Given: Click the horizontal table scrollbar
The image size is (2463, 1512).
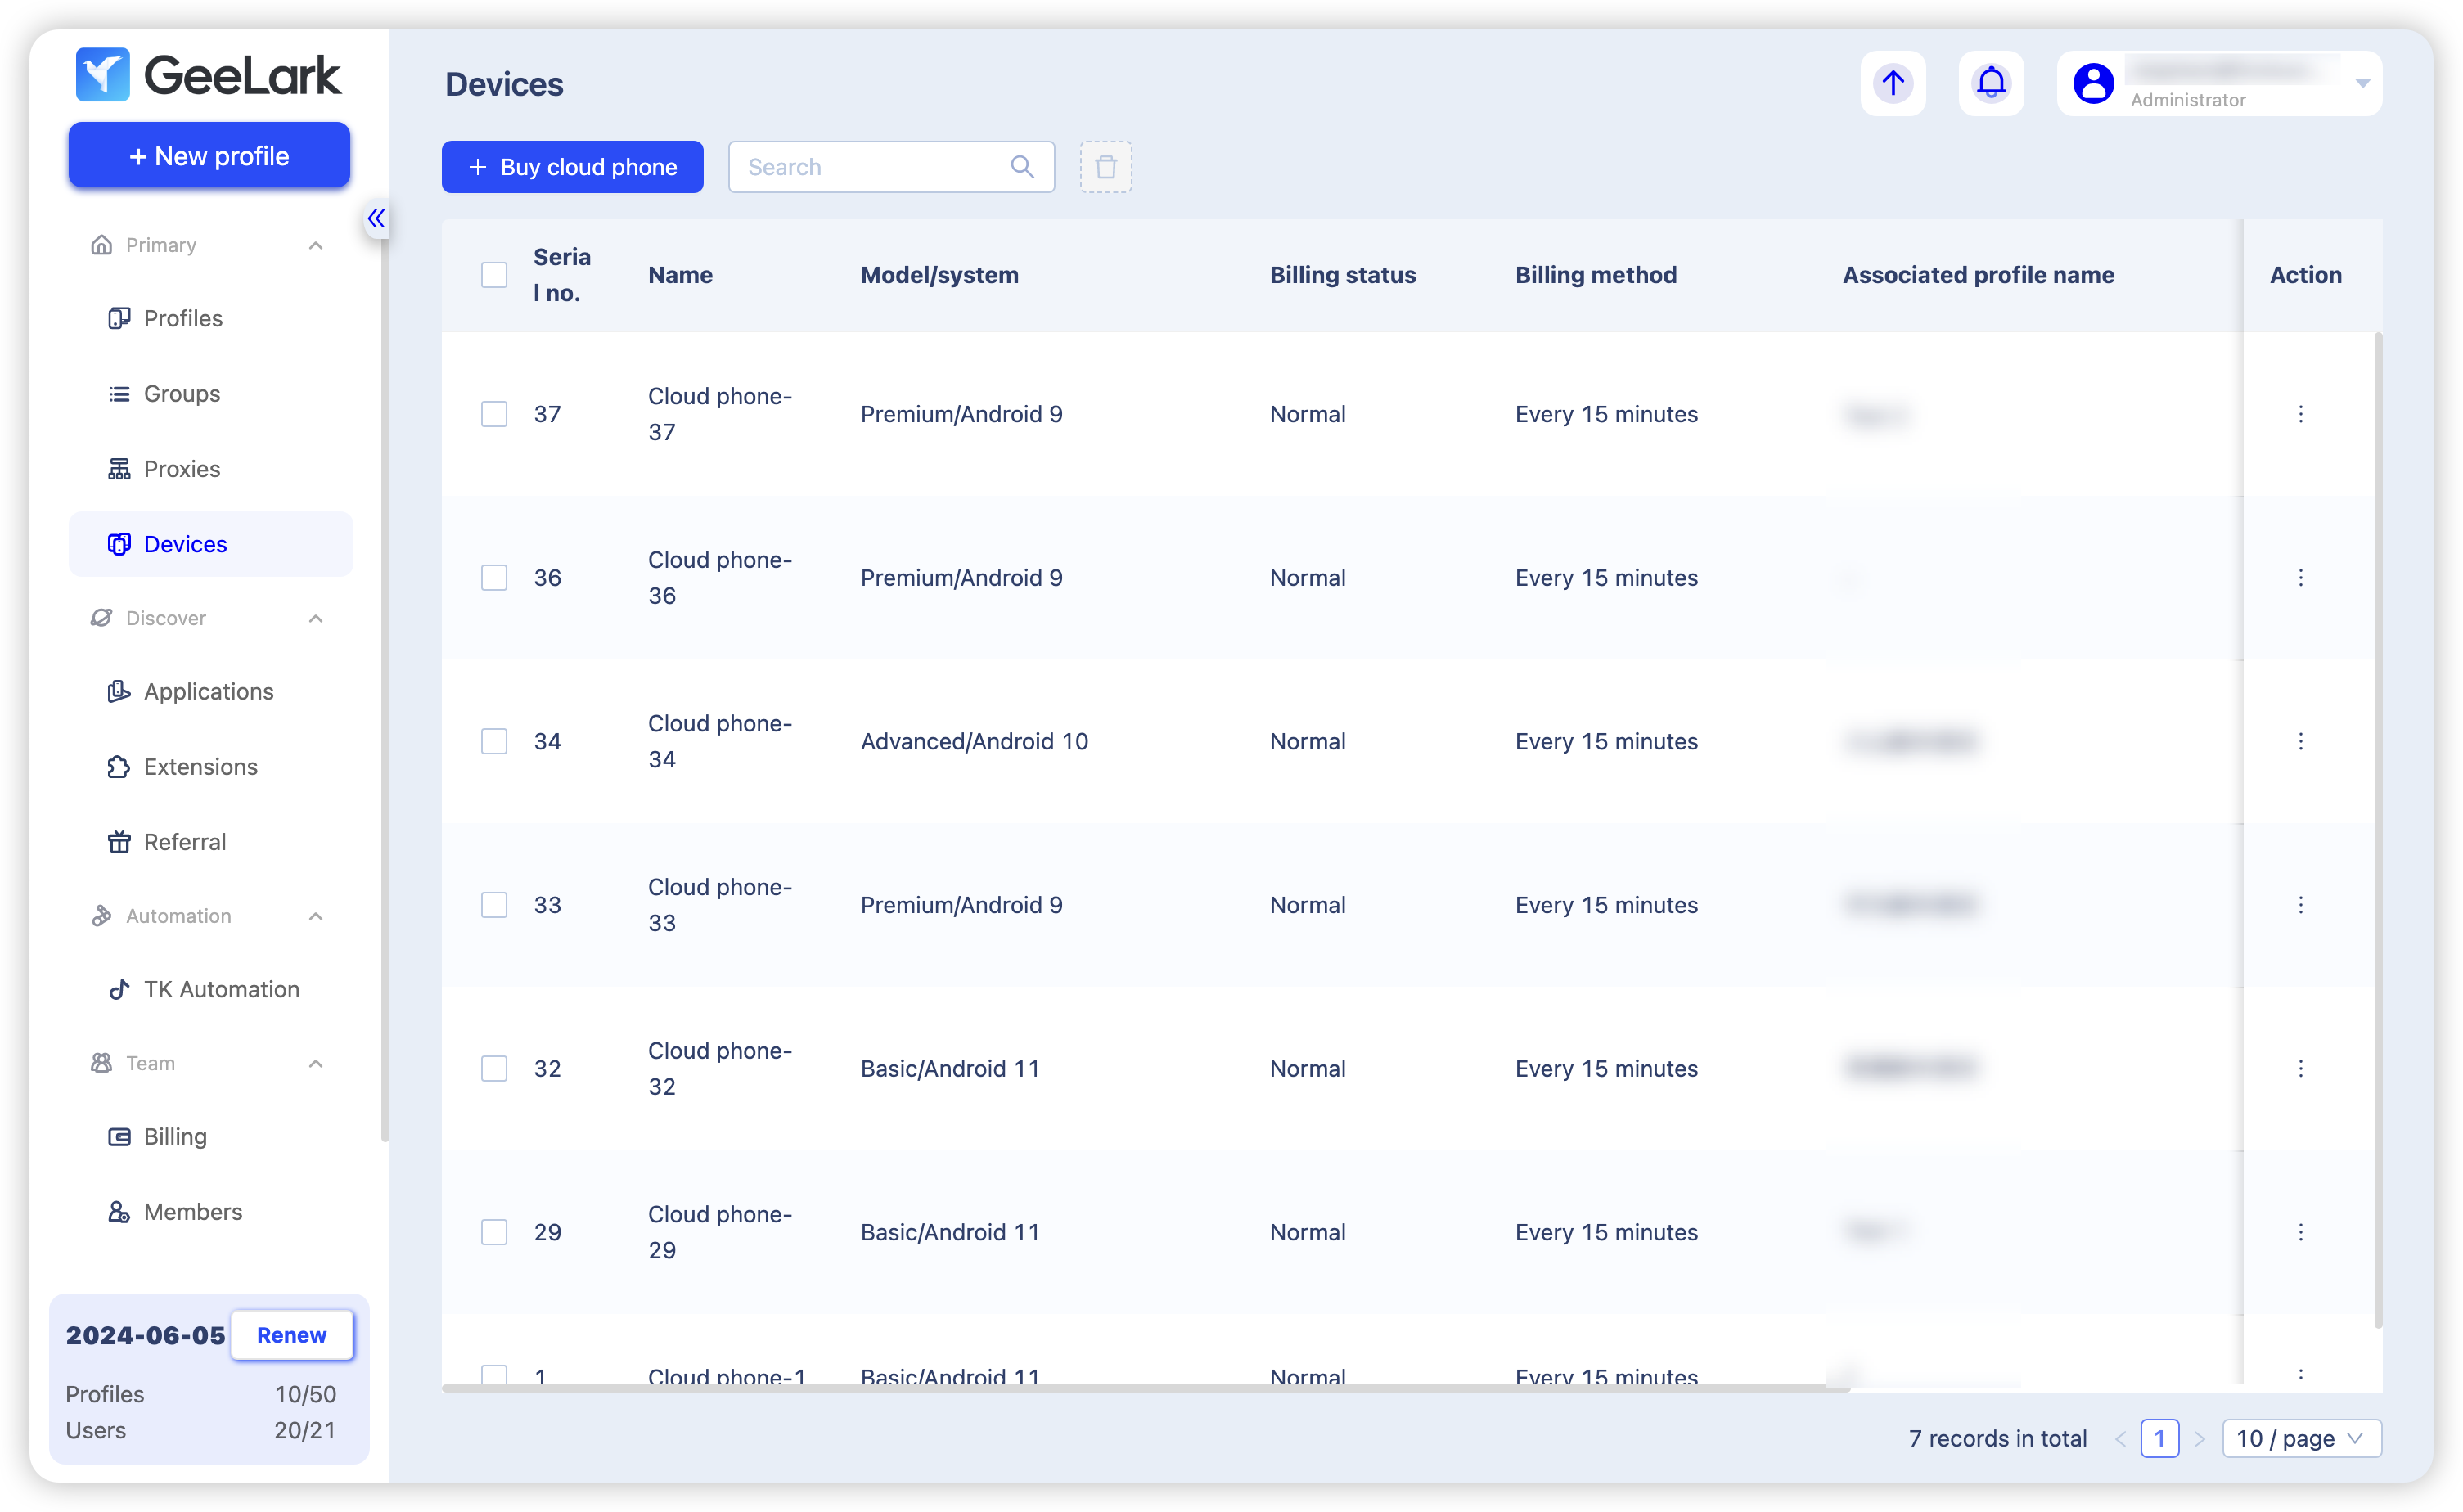Looking at the screenshot, I should (x=1145, y=1388).
